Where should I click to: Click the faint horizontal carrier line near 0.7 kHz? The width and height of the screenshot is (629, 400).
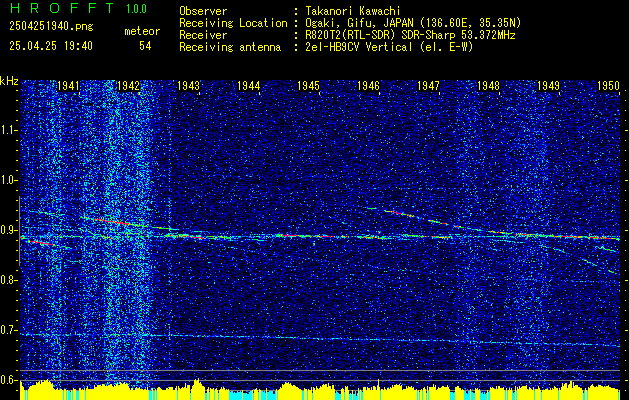[x=320, y=339]
